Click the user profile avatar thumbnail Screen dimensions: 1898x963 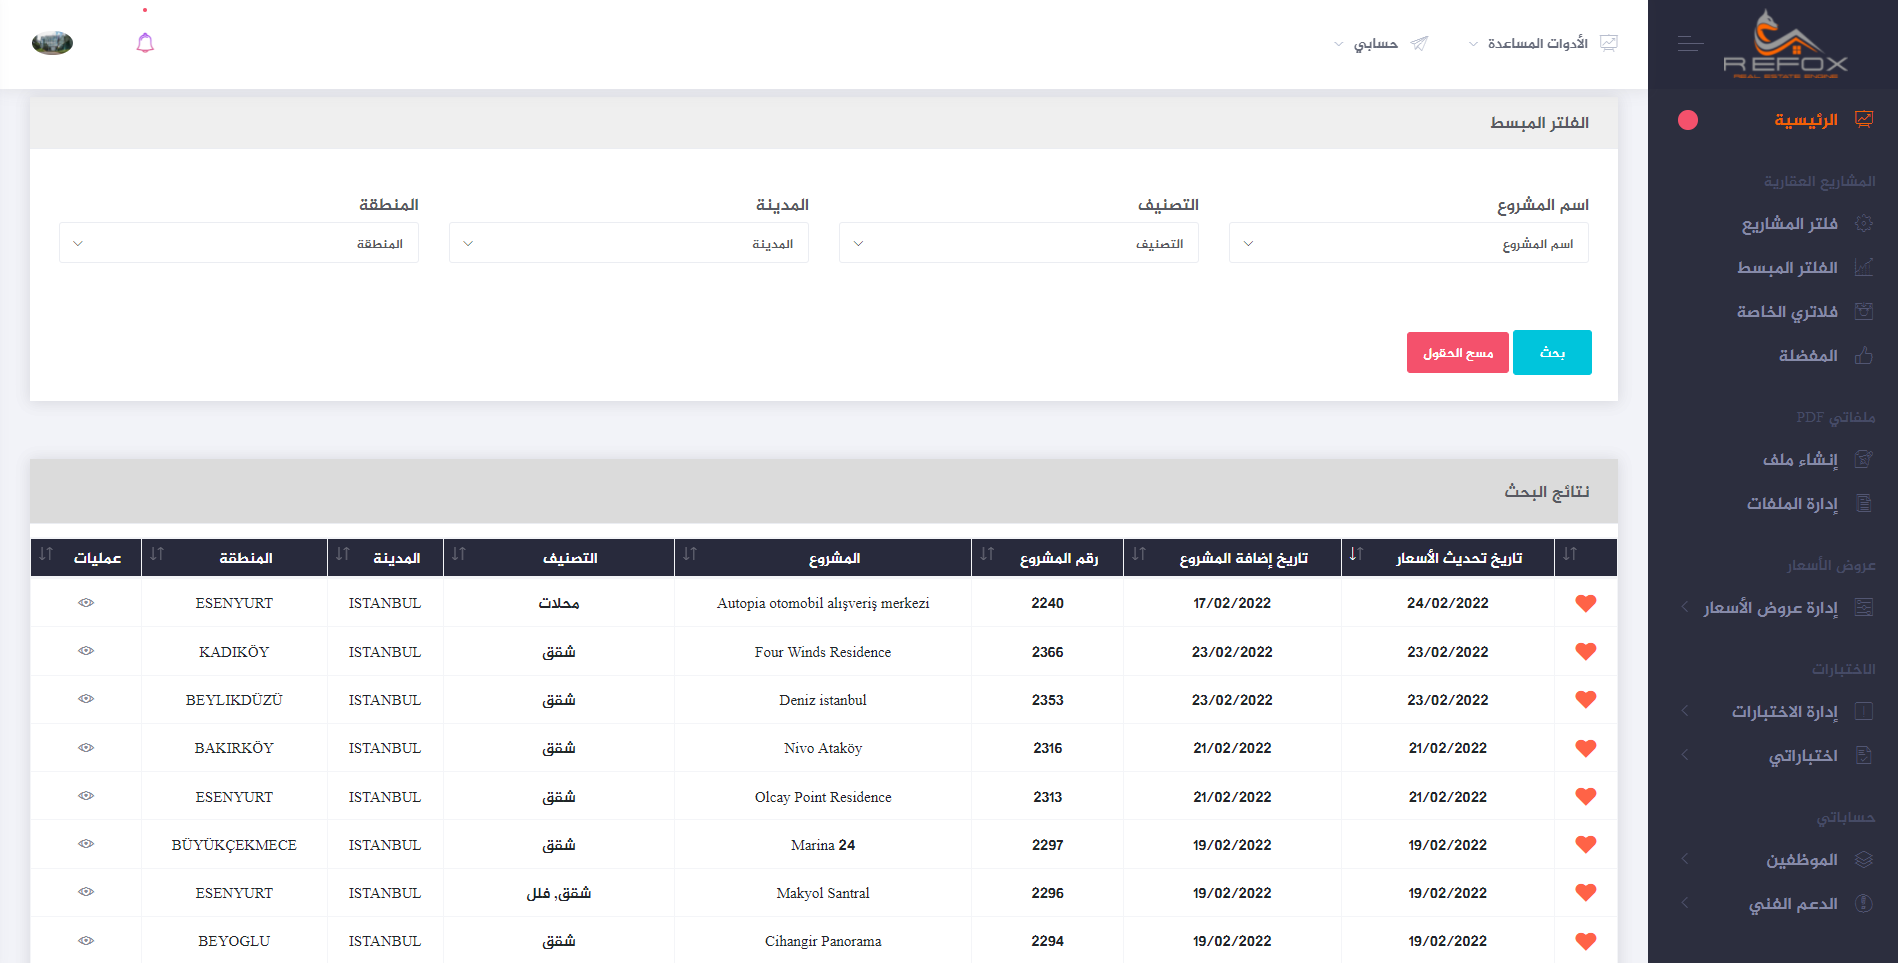click(x=52, y=43)
